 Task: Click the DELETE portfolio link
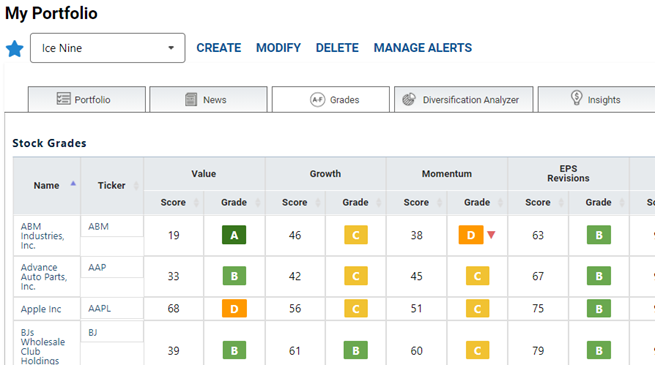(337, 48)
